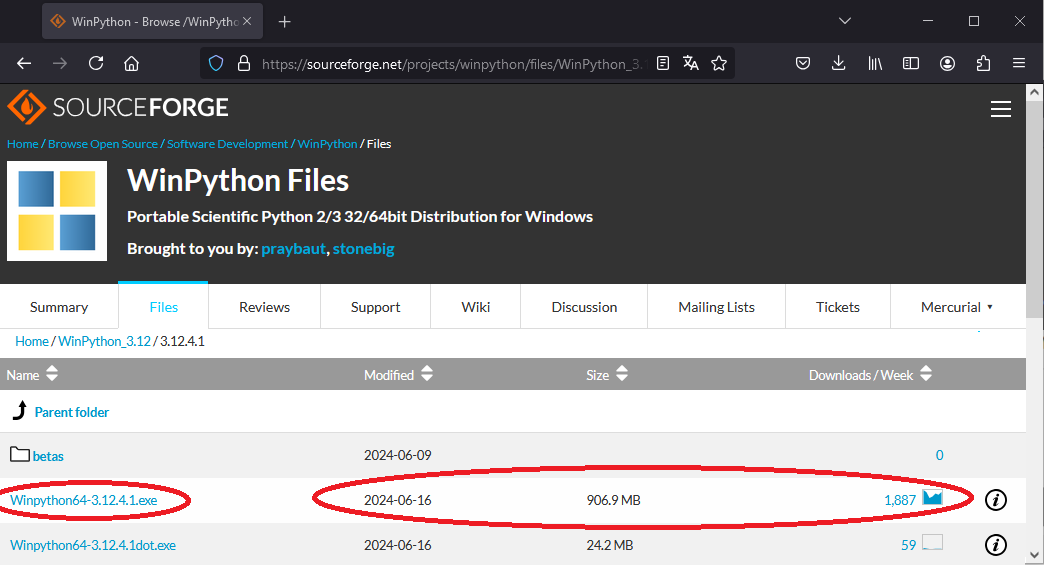Viewport: 1044px width, 565px height.
Task: Click scrollbar down arrow
Action: (1034, 555)
